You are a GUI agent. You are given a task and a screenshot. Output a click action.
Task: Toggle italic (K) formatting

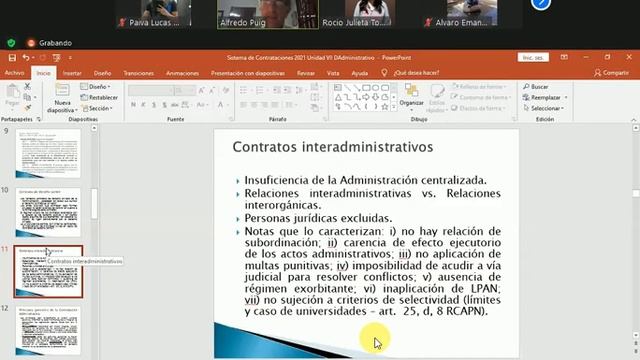pos(143,105)
